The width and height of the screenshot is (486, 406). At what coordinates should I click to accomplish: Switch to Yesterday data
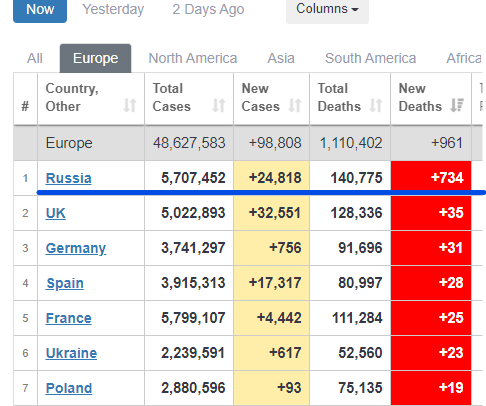click(113, 9)
